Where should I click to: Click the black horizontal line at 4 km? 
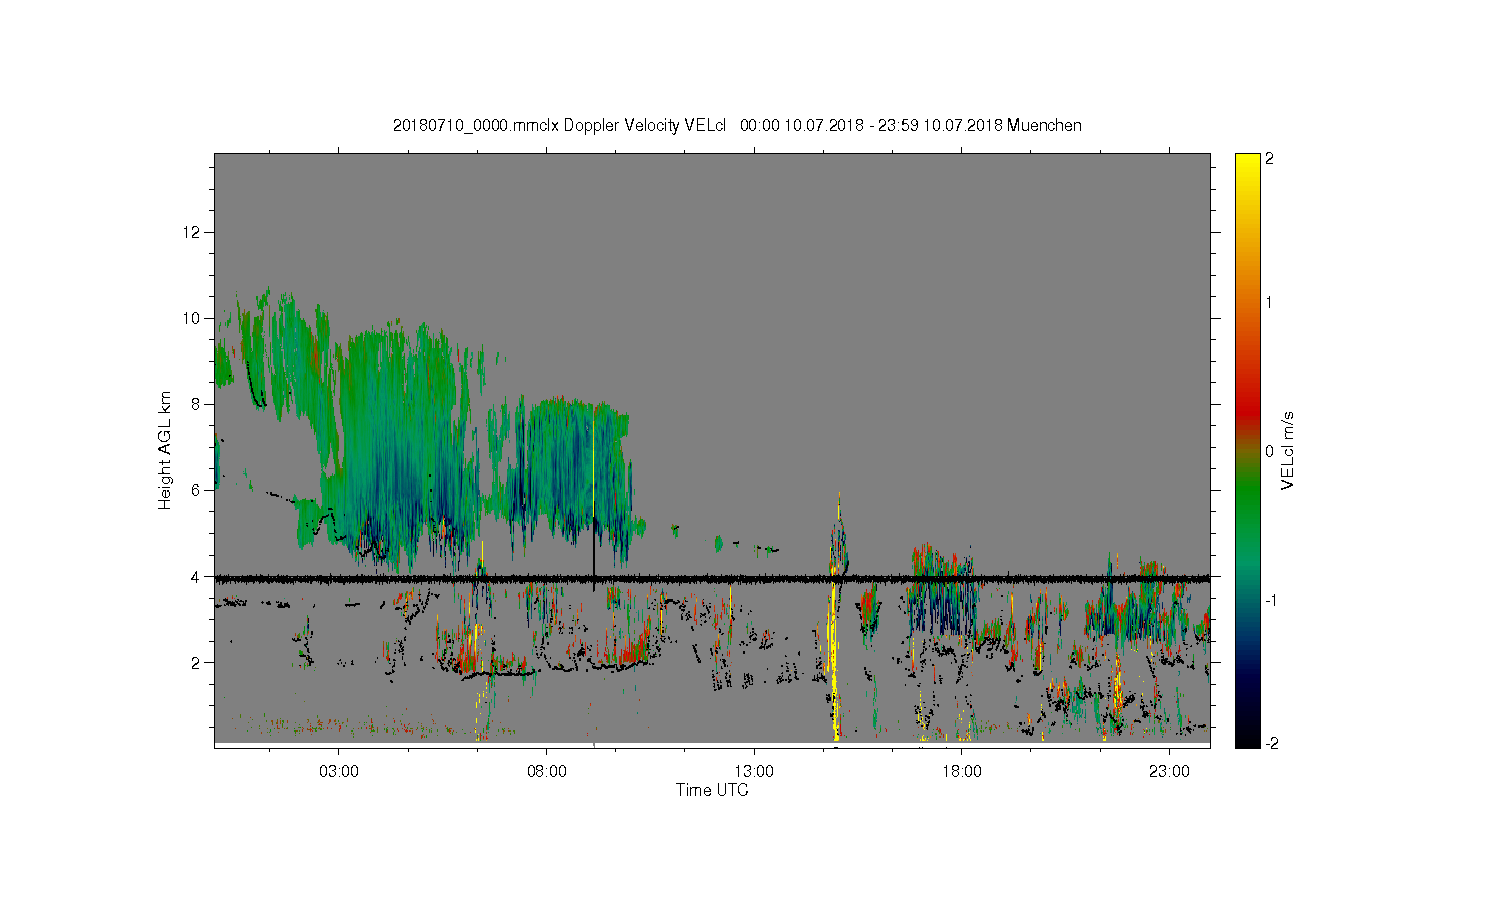pyautogui.click(x=712, y=578)
